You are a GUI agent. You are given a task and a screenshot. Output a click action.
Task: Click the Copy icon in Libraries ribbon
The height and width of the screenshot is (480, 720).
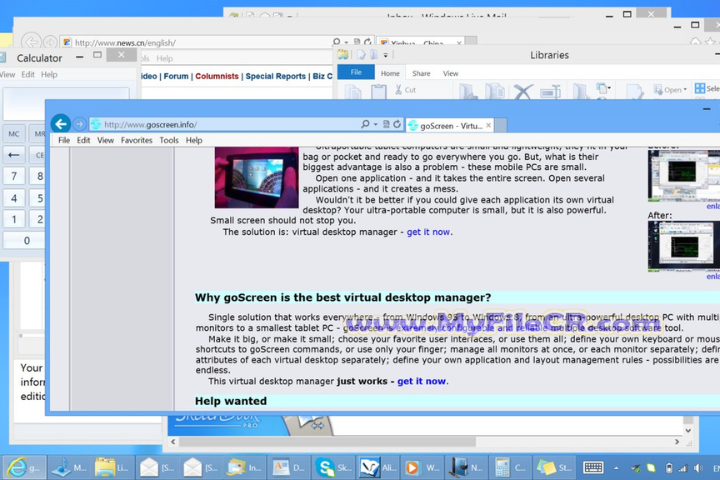[353, 92]
